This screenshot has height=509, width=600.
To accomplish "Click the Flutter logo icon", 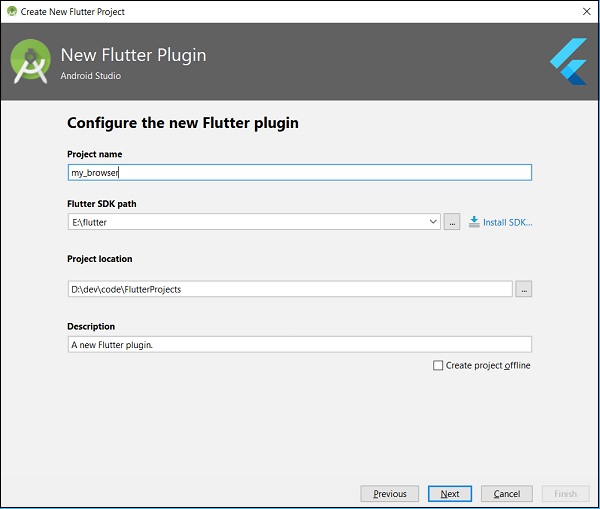I will point(569,60).
